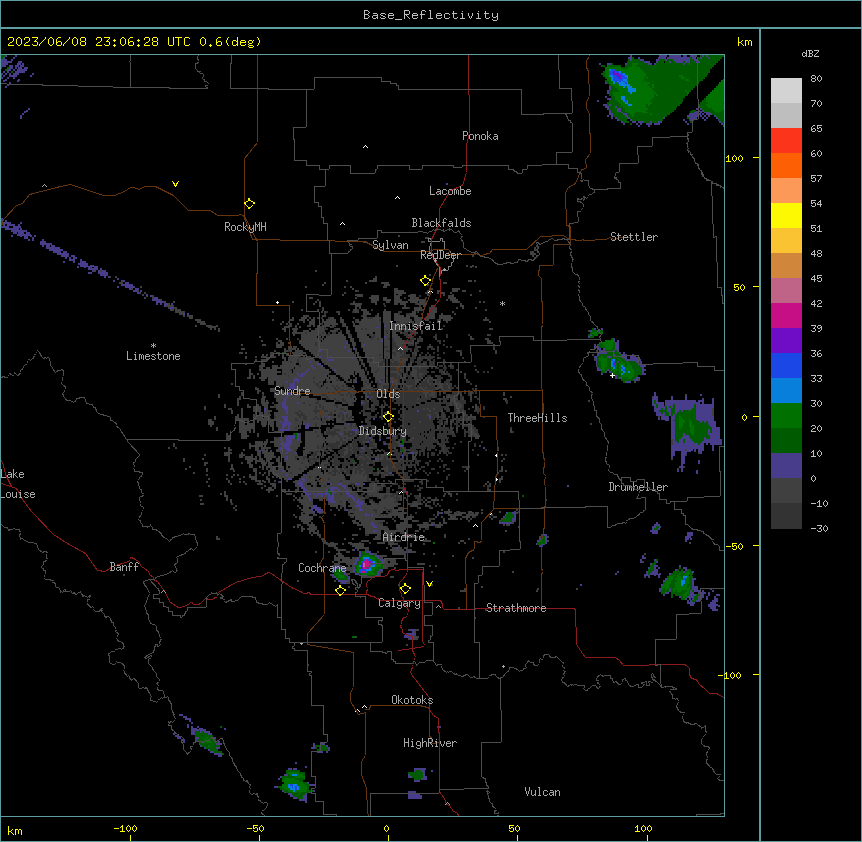Click the Vulcan label
Viewport: 862px width, 842px height.
click(x=543, y=792)
